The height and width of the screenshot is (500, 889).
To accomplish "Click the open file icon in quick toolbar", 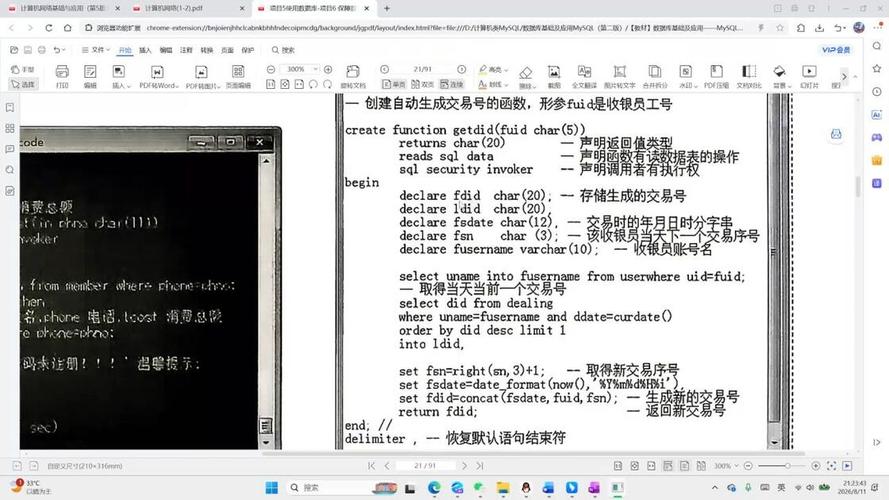I will (14, 50).
